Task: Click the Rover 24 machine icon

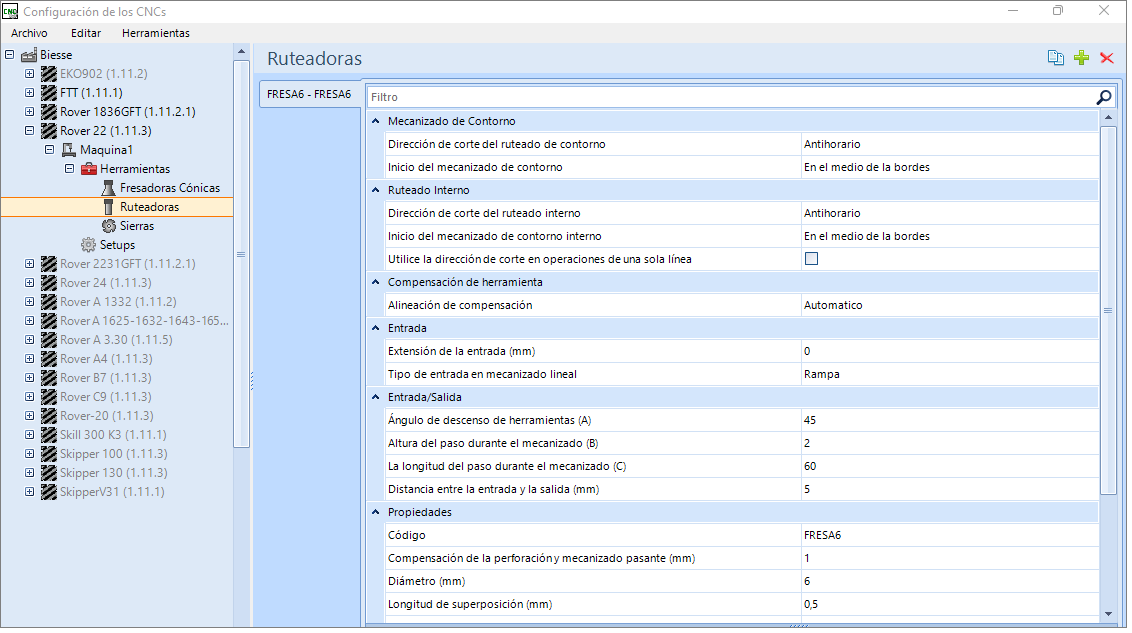Action: (x=48, y=283)
